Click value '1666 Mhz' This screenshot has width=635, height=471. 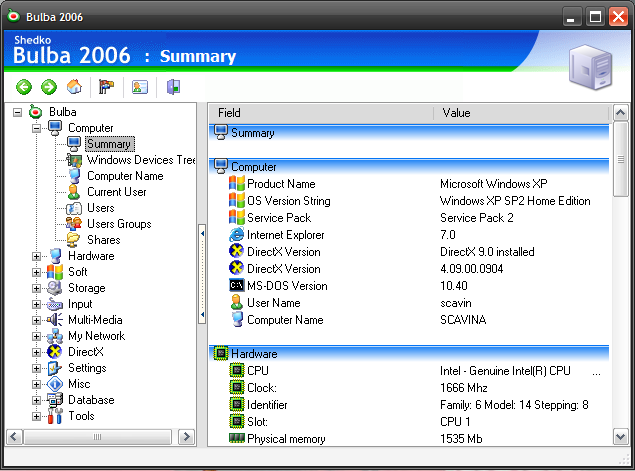coord(464,388)
